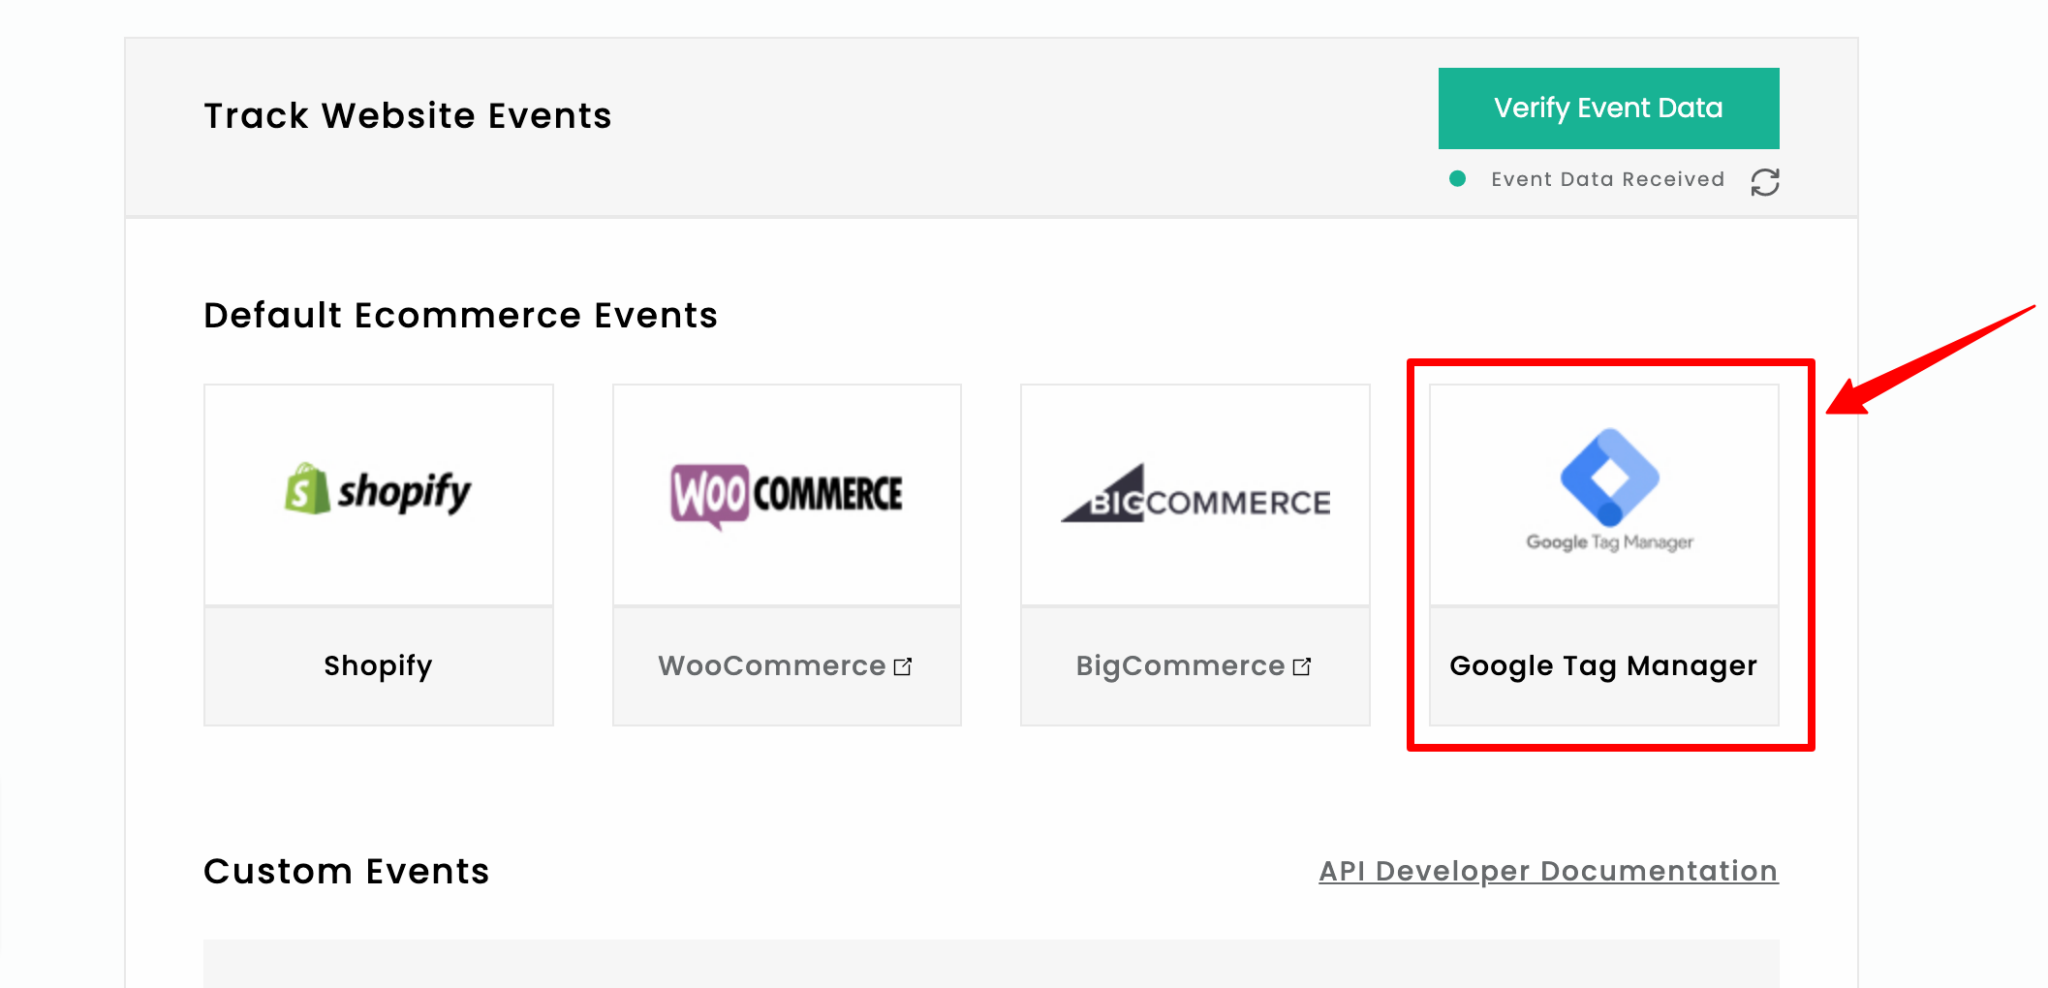Select the WooCommerce logo
Viewport: 2048px width, 988px height.
click(x=786, y=492)
